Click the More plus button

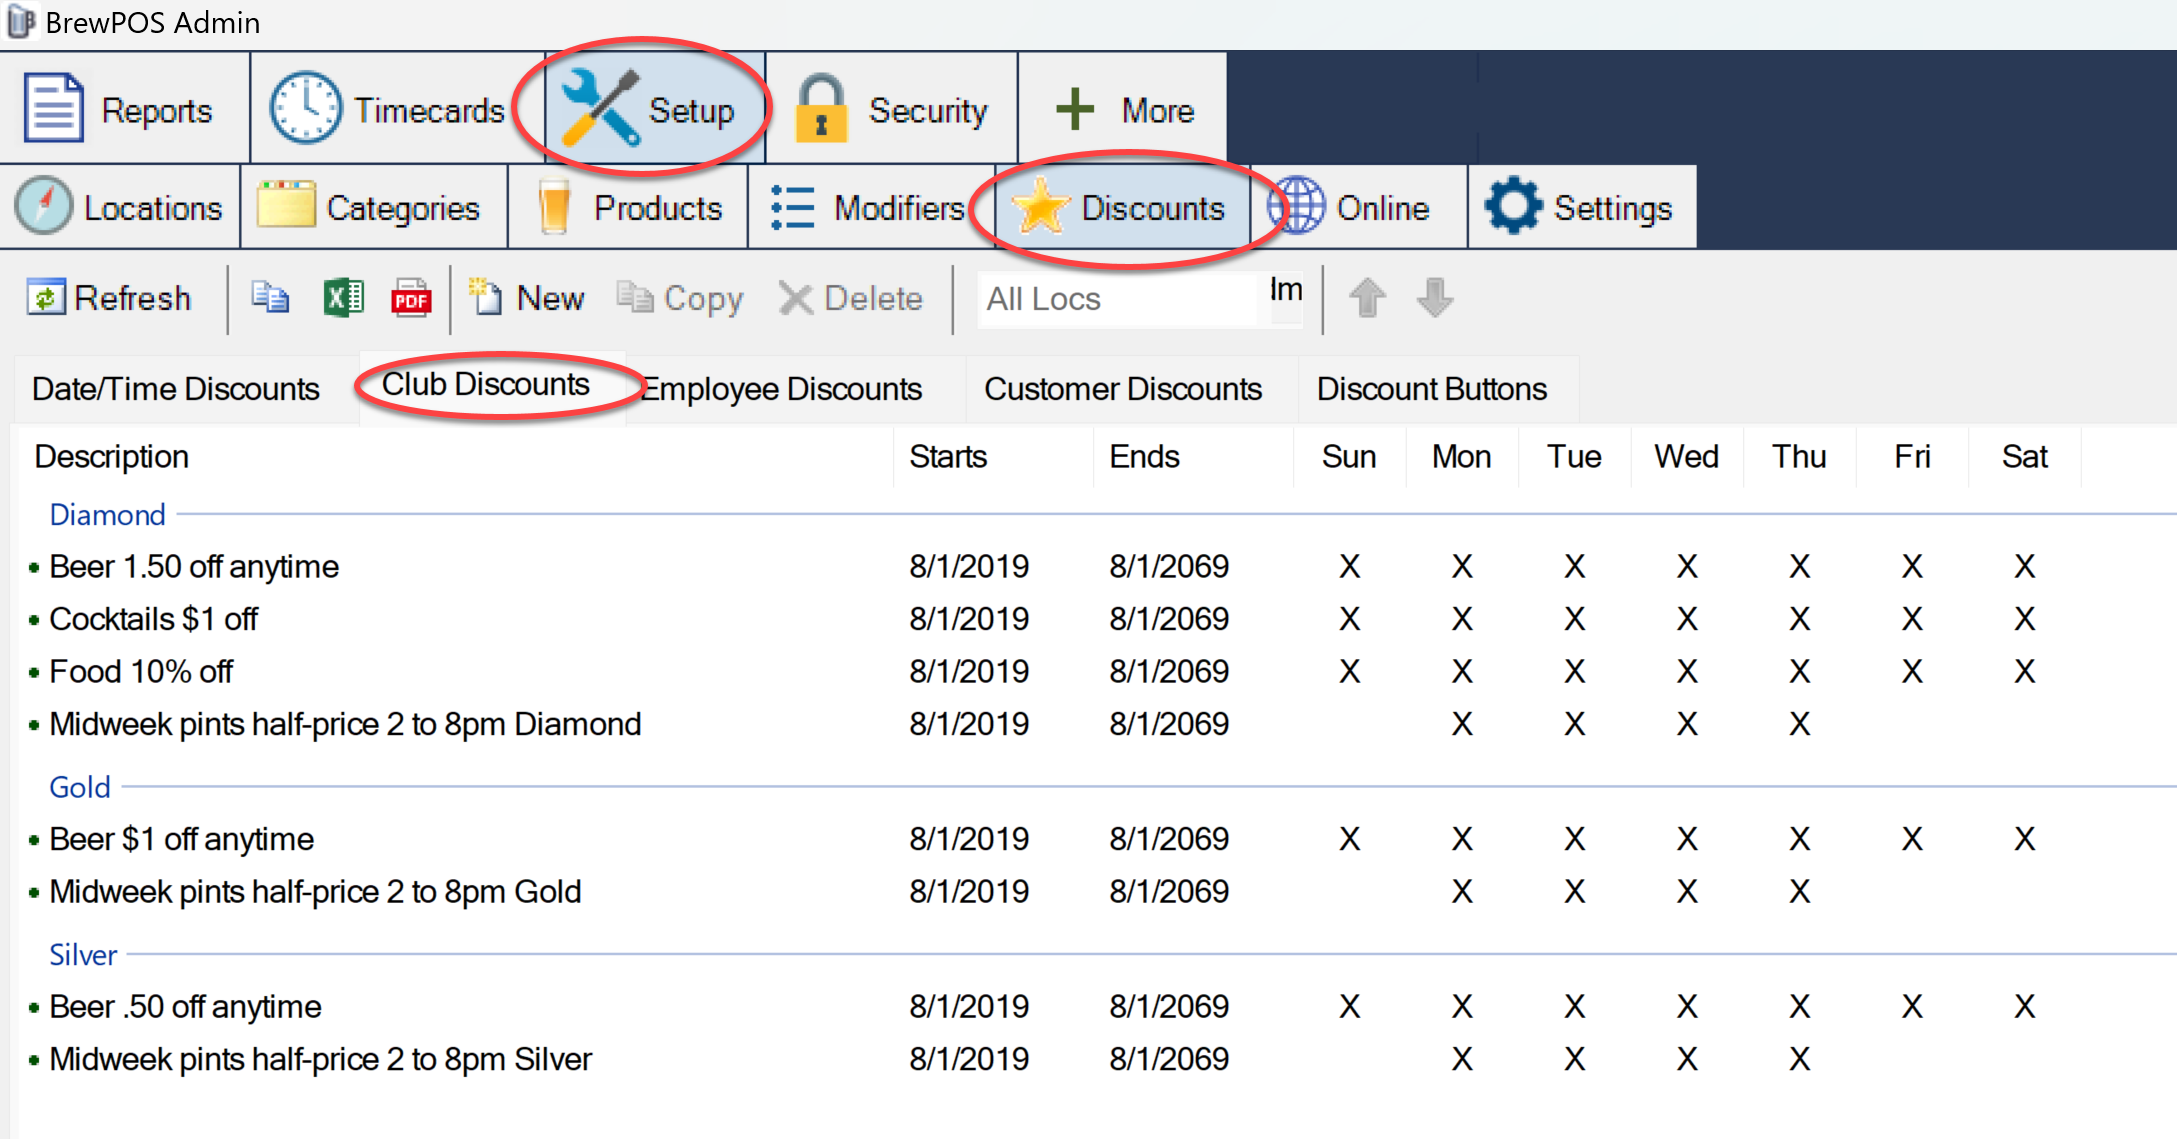click(1123, 109)
